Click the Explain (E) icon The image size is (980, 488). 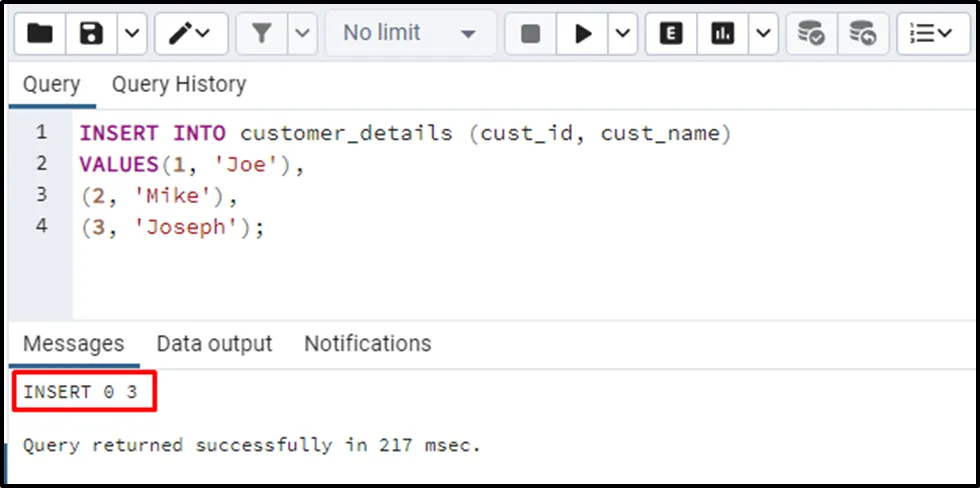[x=672, y=34]
